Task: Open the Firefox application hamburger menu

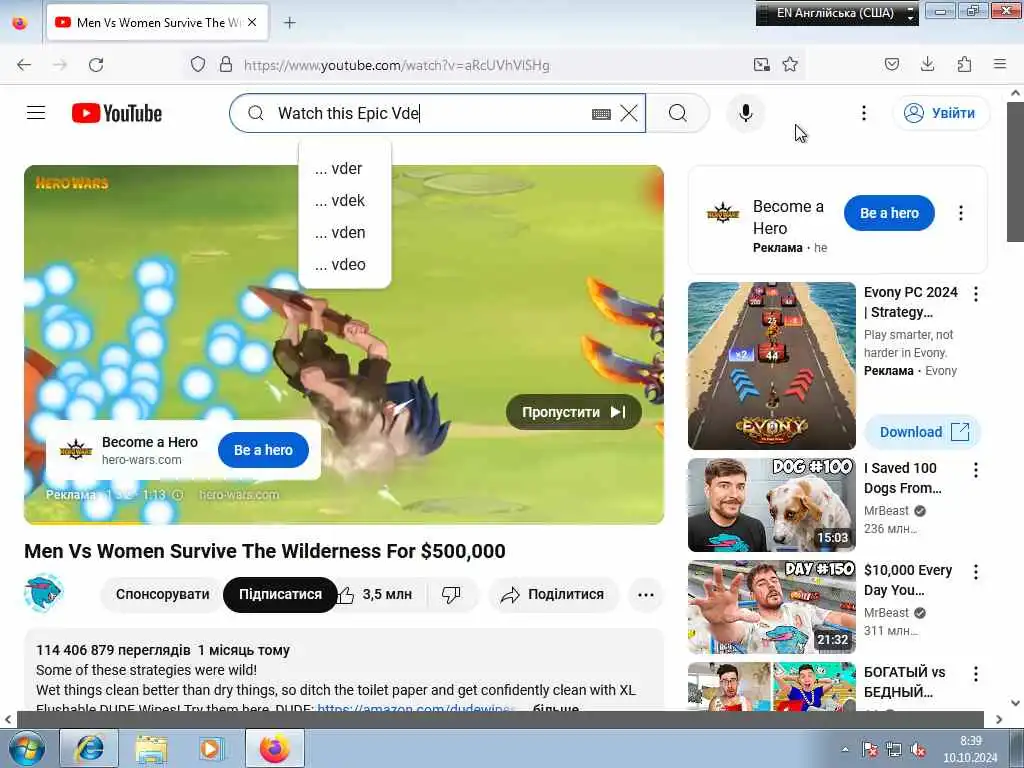Action: [x=1000, y=64]
